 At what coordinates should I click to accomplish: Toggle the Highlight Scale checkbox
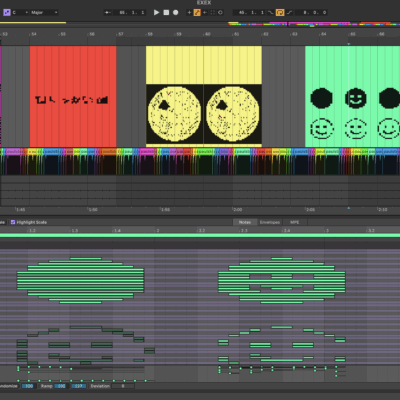click(13, 222)
